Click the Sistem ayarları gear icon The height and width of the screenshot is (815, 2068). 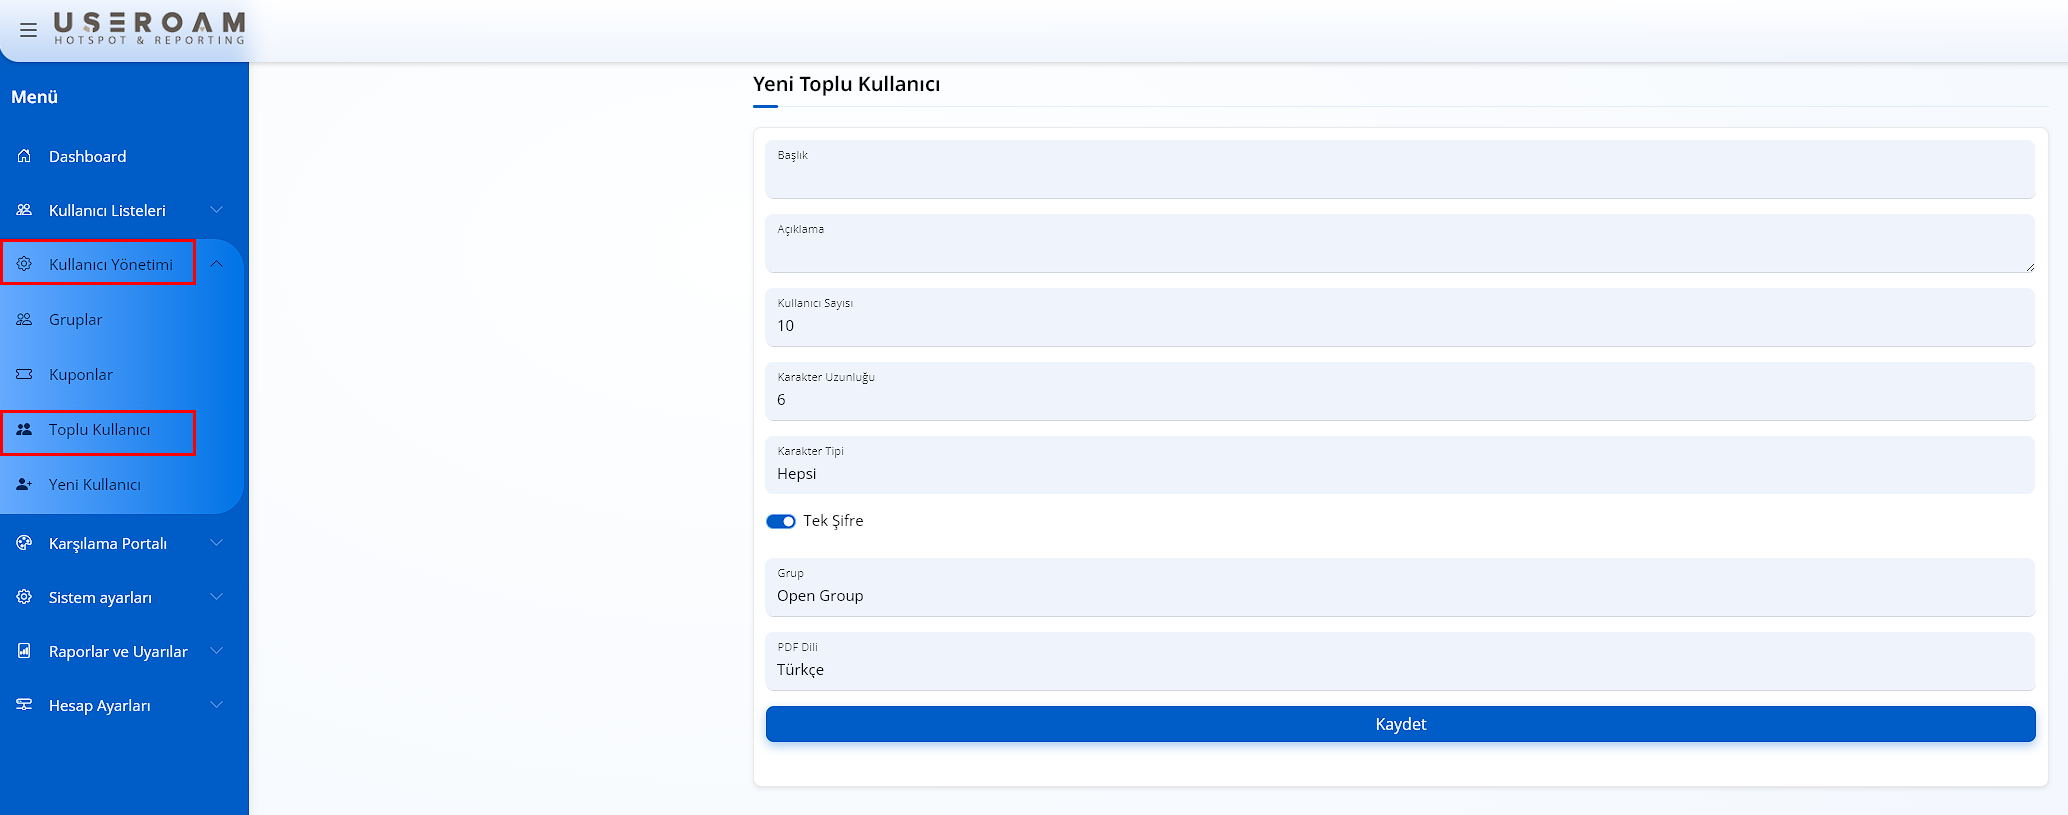[24, 597]
